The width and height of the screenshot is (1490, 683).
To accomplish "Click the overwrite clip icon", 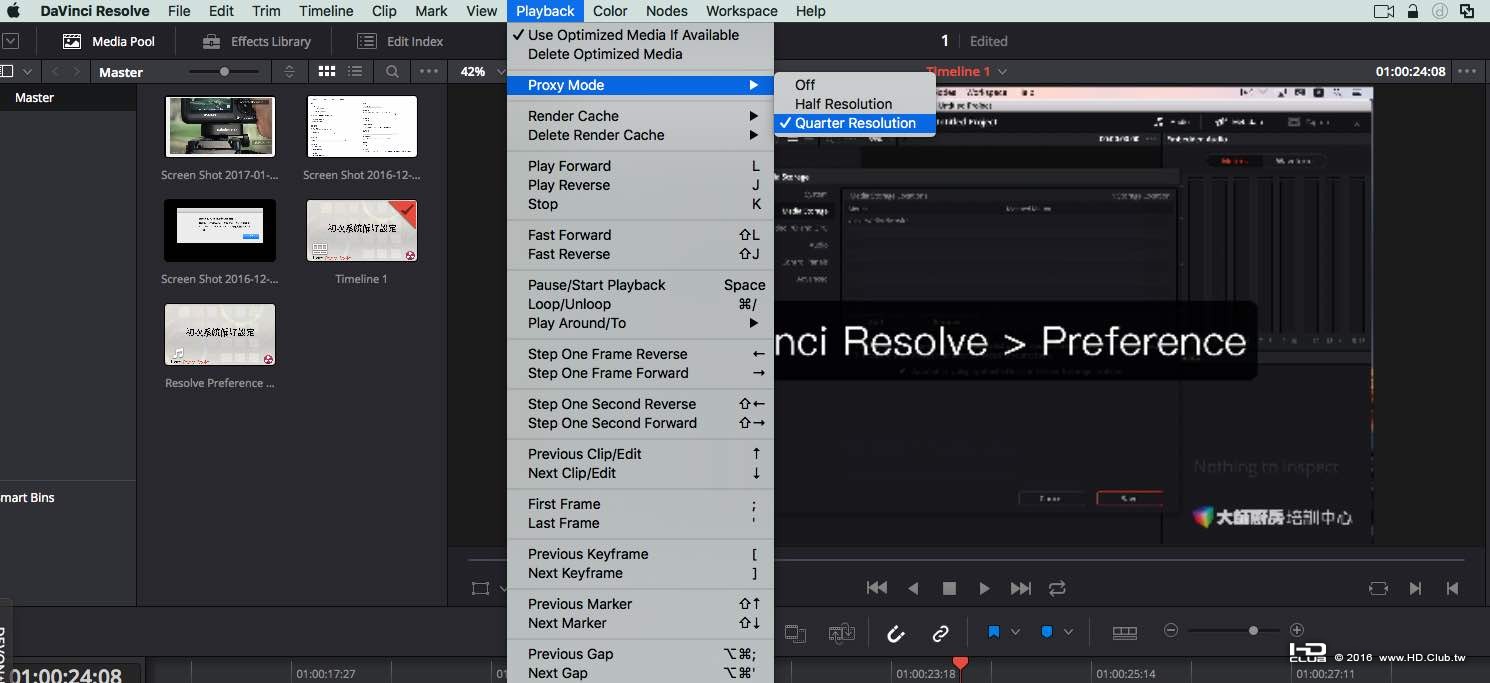I will coord(795,632).
